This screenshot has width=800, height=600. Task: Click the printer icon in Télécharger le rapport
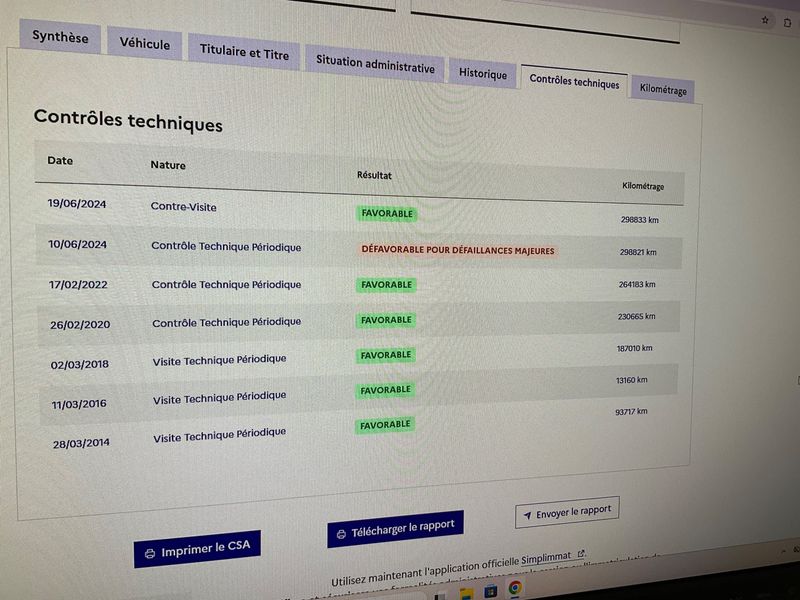click(341, 534)
